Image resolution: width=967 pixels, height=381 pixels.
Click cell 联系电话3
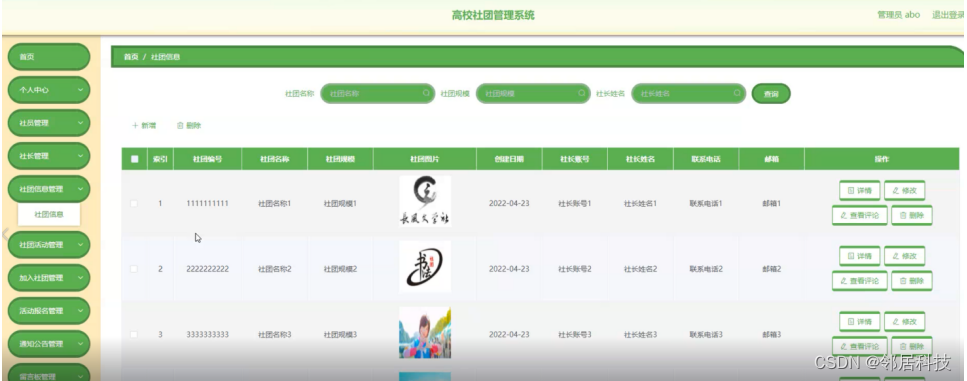point(706,334)
